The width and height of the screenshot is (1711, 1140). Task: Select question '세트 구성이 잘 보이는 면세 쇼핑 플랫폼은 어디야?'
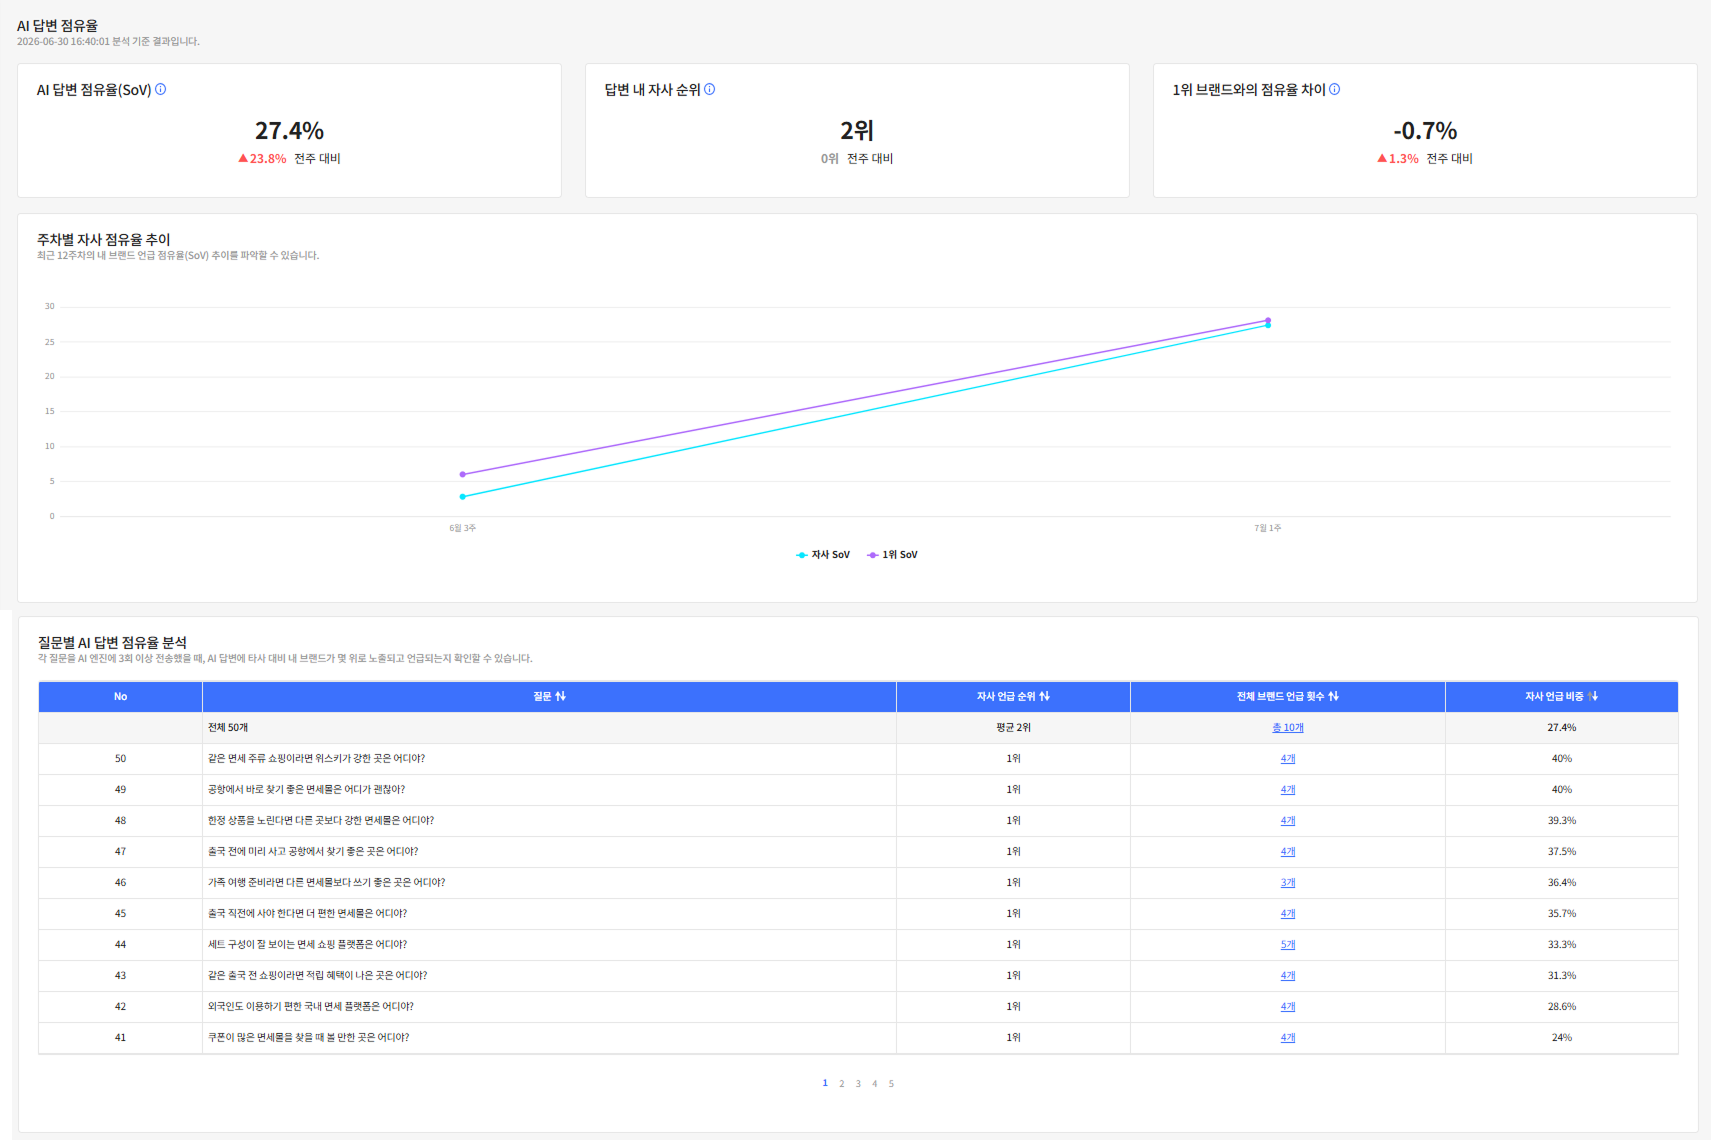pyautogui.click(x=307, y=945)
